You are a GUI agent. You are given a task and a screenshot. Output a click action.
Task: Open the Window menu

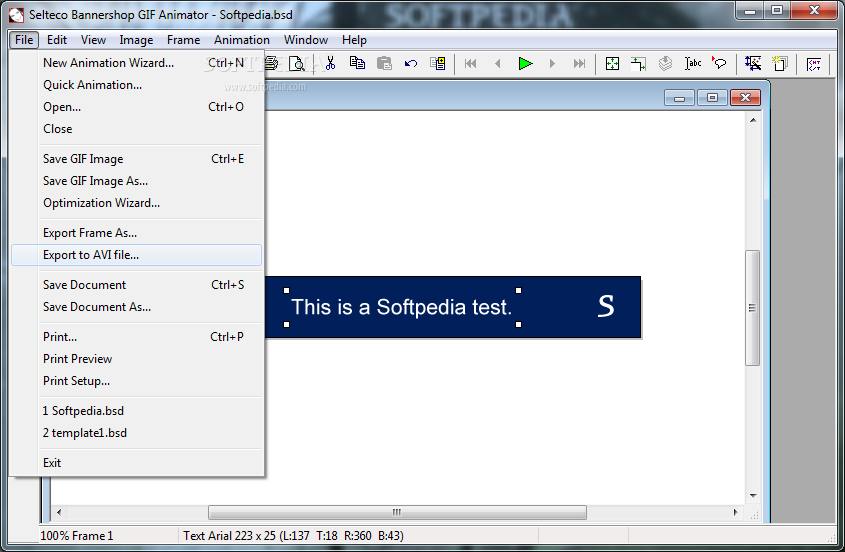click(306, 40)
